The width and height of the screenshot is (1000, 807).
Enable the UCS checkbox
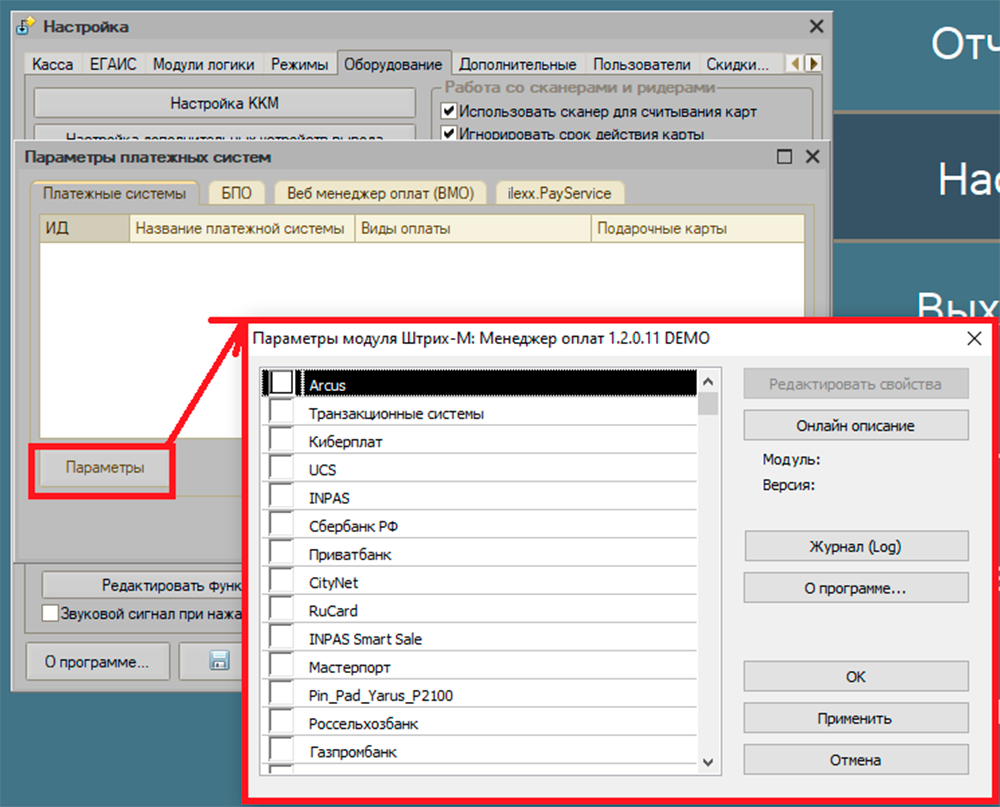pyautogui.click(x=281, y=468)
